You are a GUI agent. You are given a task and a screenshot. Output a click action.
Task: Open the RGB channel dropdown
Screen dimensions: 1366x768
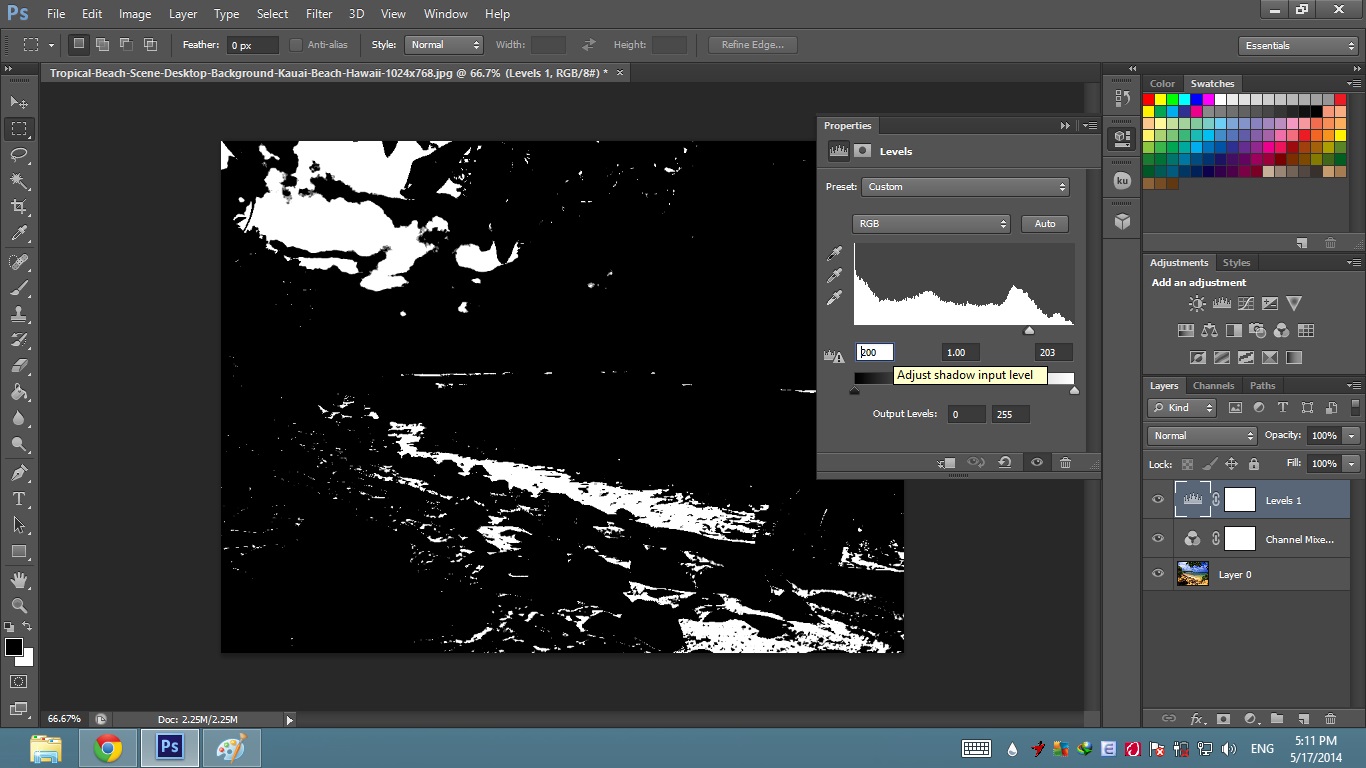(931, 224)
